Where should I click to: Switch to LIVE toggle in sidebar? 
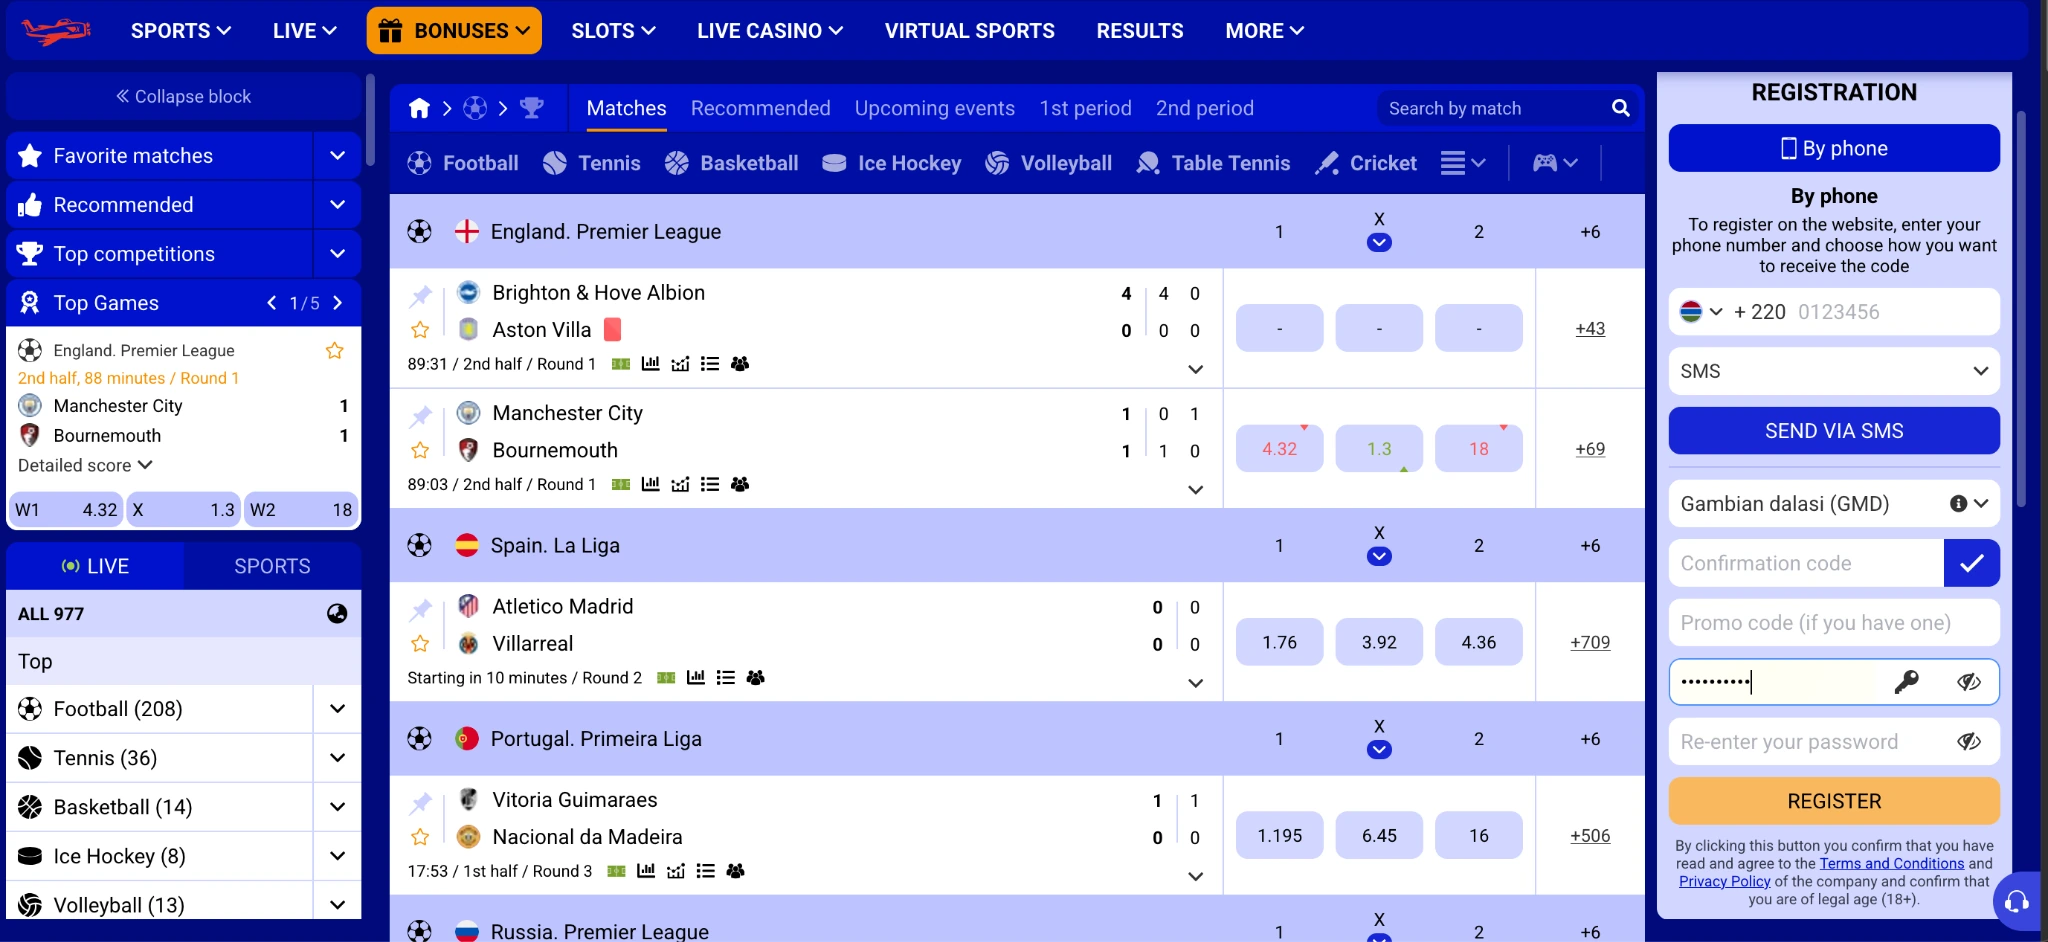95,566
